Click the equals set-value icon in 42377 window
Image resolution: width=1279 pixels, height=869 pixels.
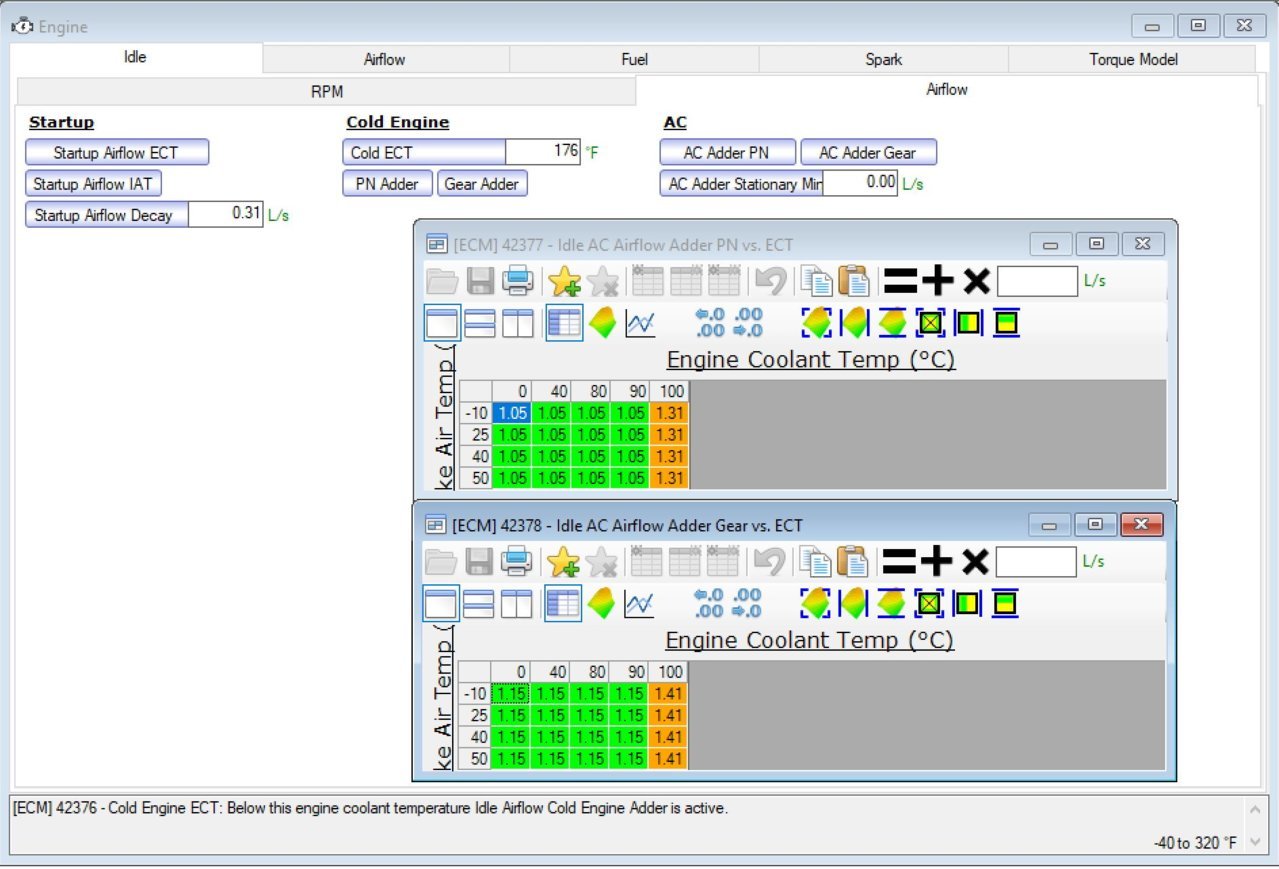pyautogui.click(x=900, y=281)
